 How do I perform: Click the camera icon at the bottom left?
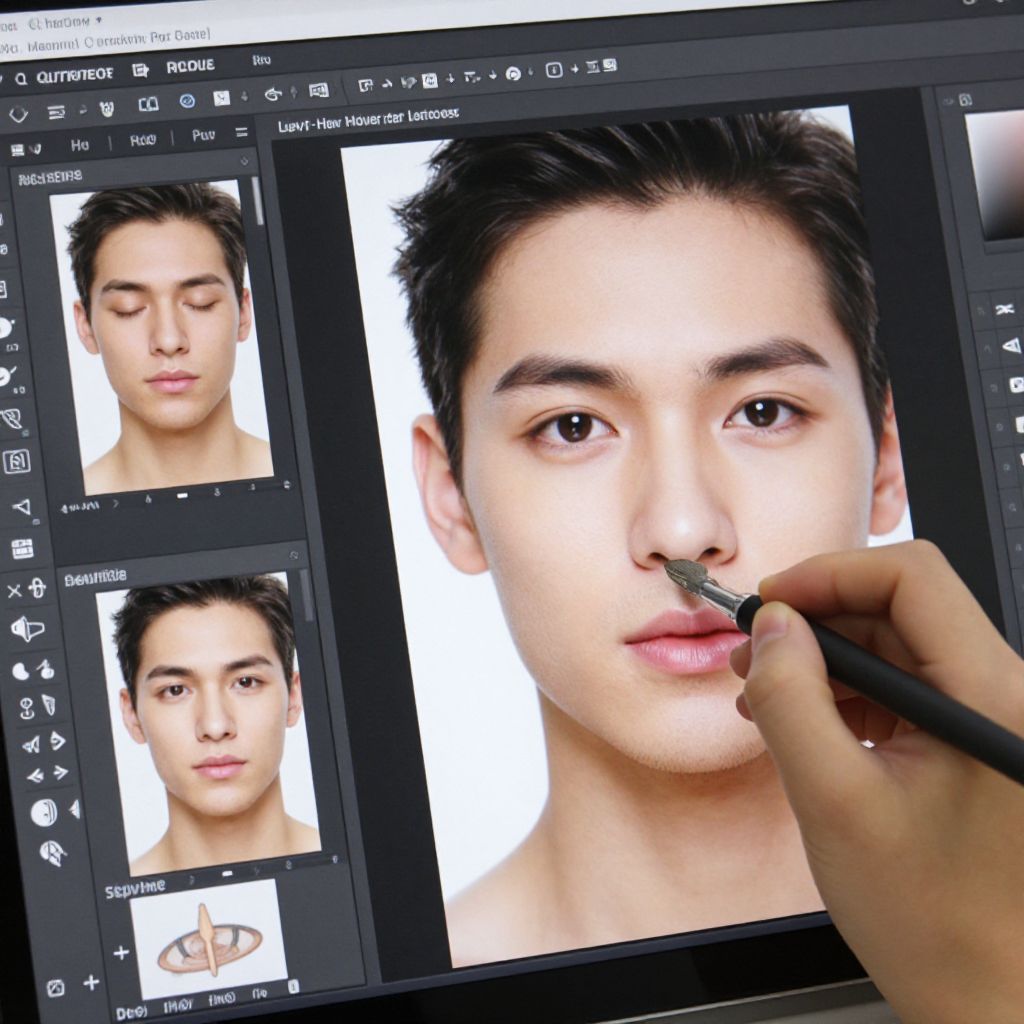pyautogui.click(x=56, y=987)
